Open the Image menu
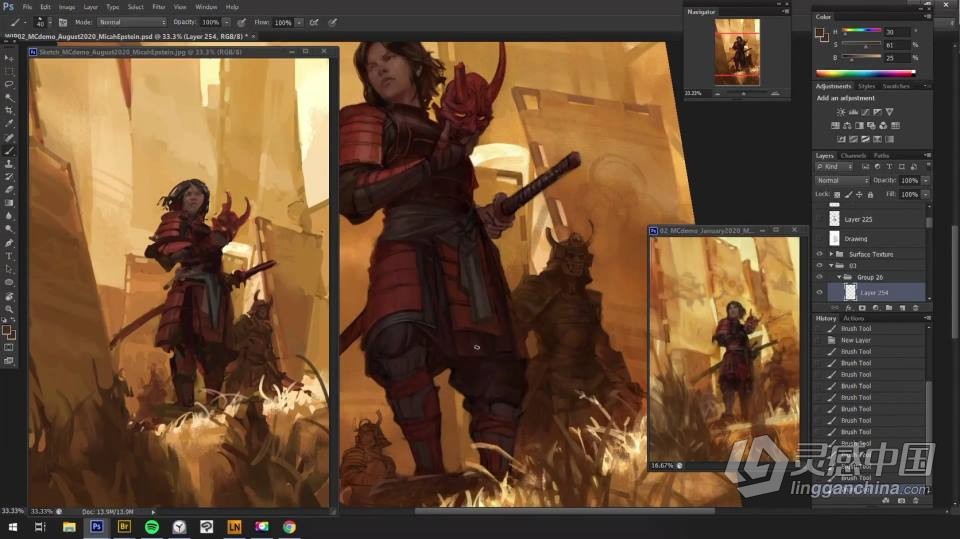This screenshot has width=960, height=539. [67, 7]
